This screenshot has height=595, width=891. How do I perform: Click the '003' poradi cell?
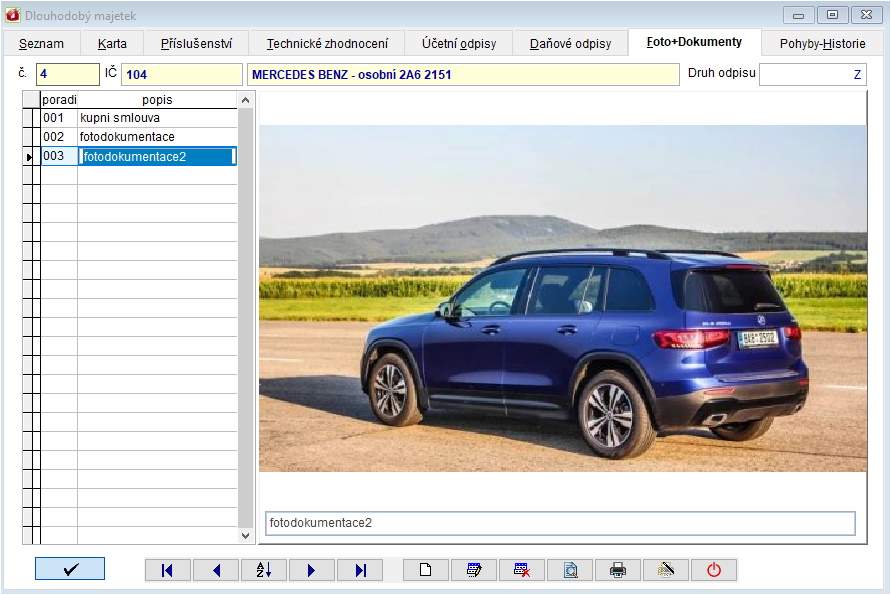tap(59, 156)
